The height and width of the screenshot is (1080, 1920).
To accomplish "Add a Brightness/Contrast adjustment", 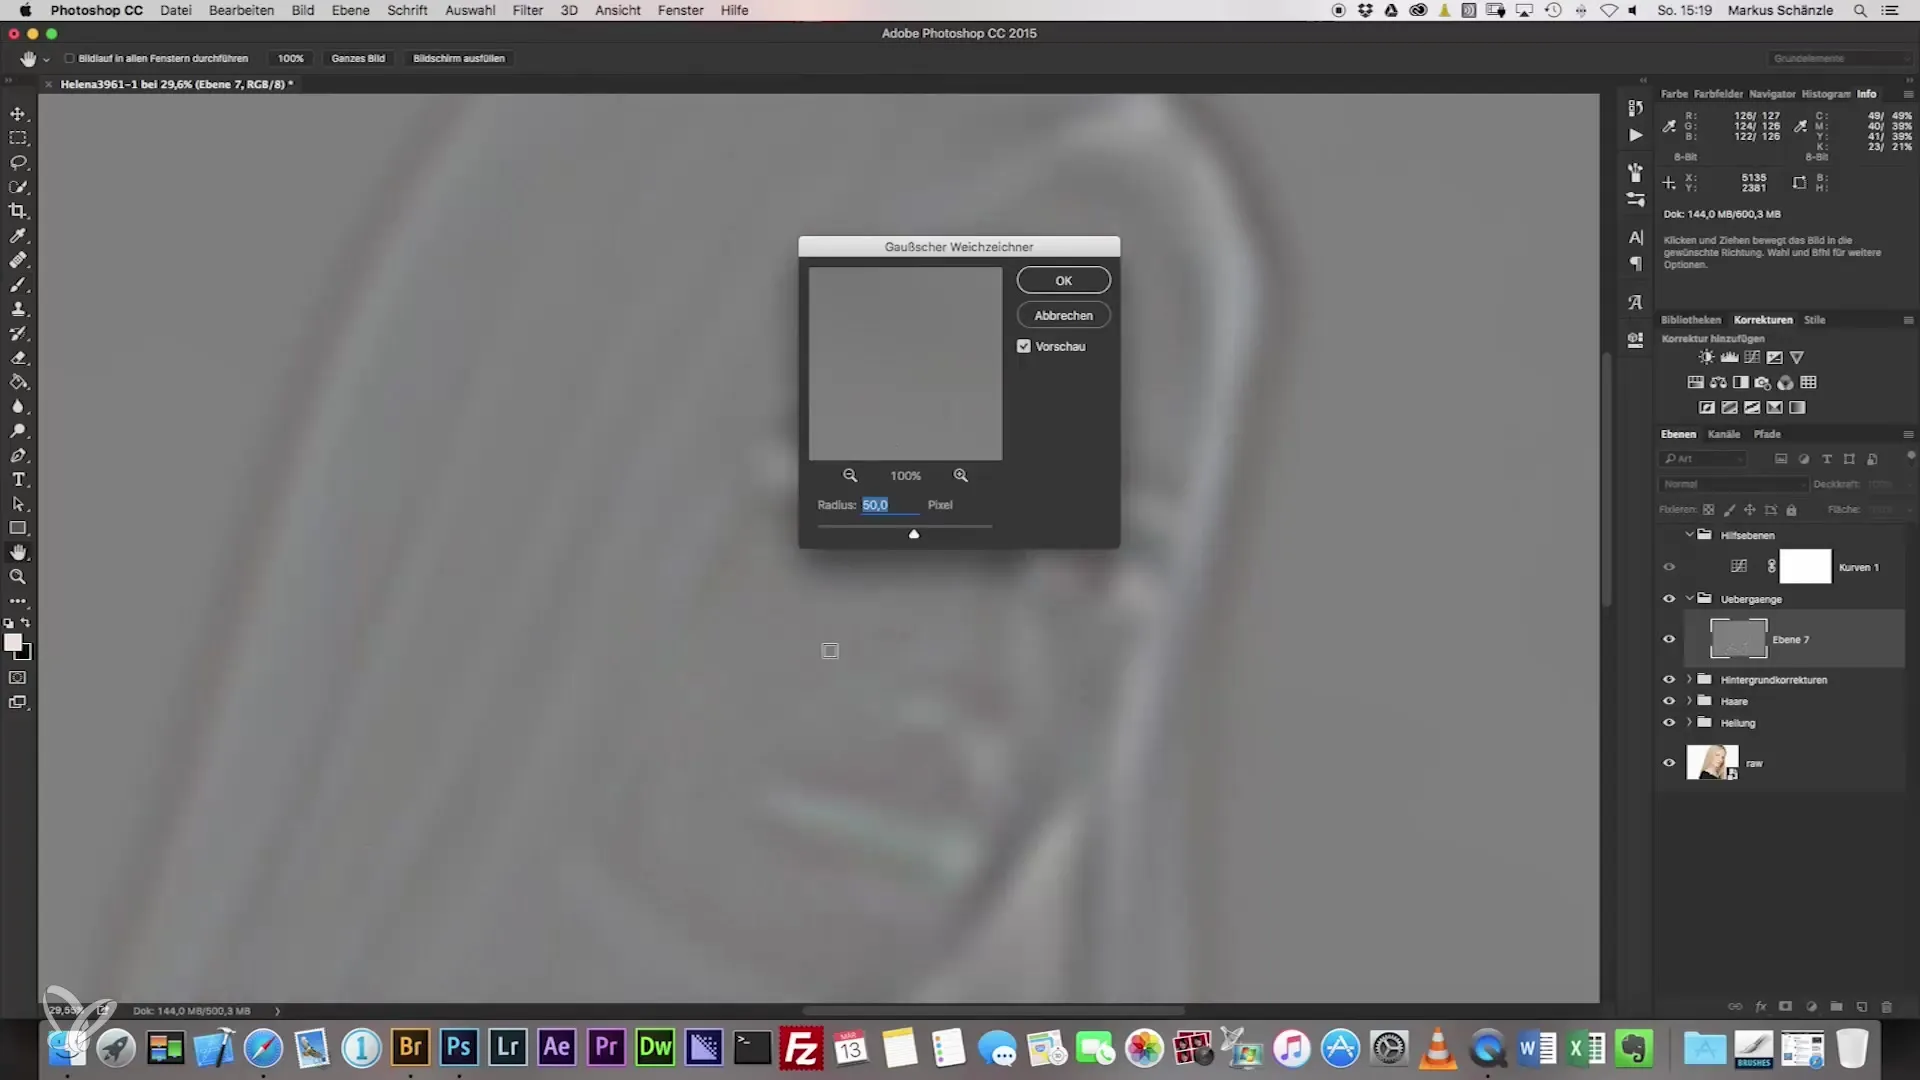I will (1706, 357).
